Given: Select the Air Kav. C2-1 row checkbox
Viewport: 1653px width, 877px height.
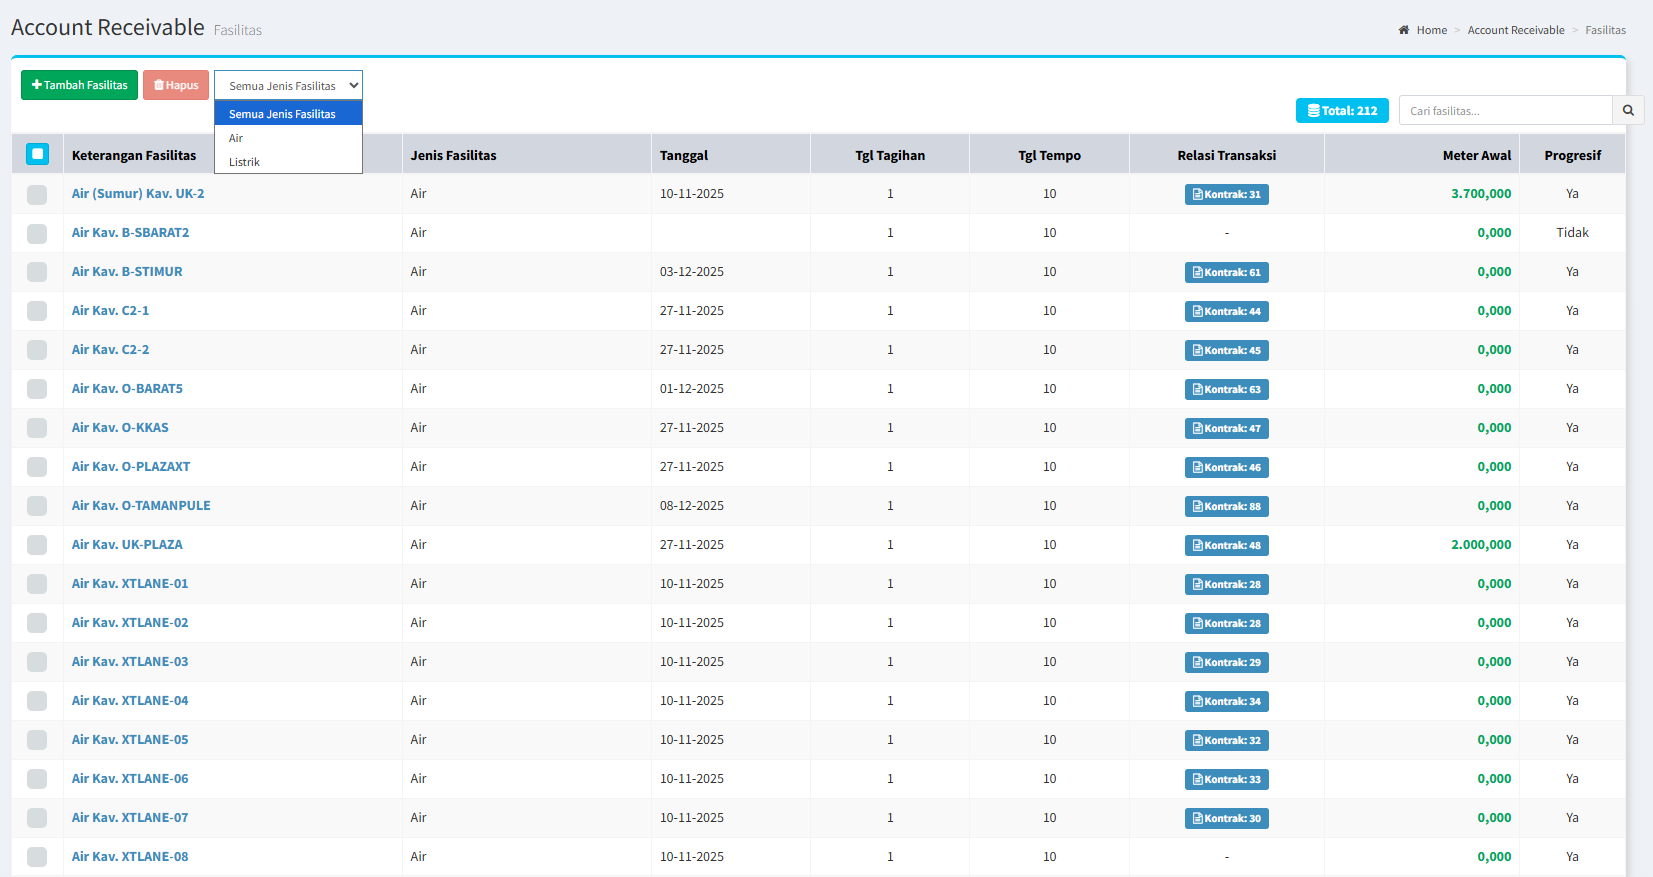Looking at the screenshot, I should (x=37, y=311).
